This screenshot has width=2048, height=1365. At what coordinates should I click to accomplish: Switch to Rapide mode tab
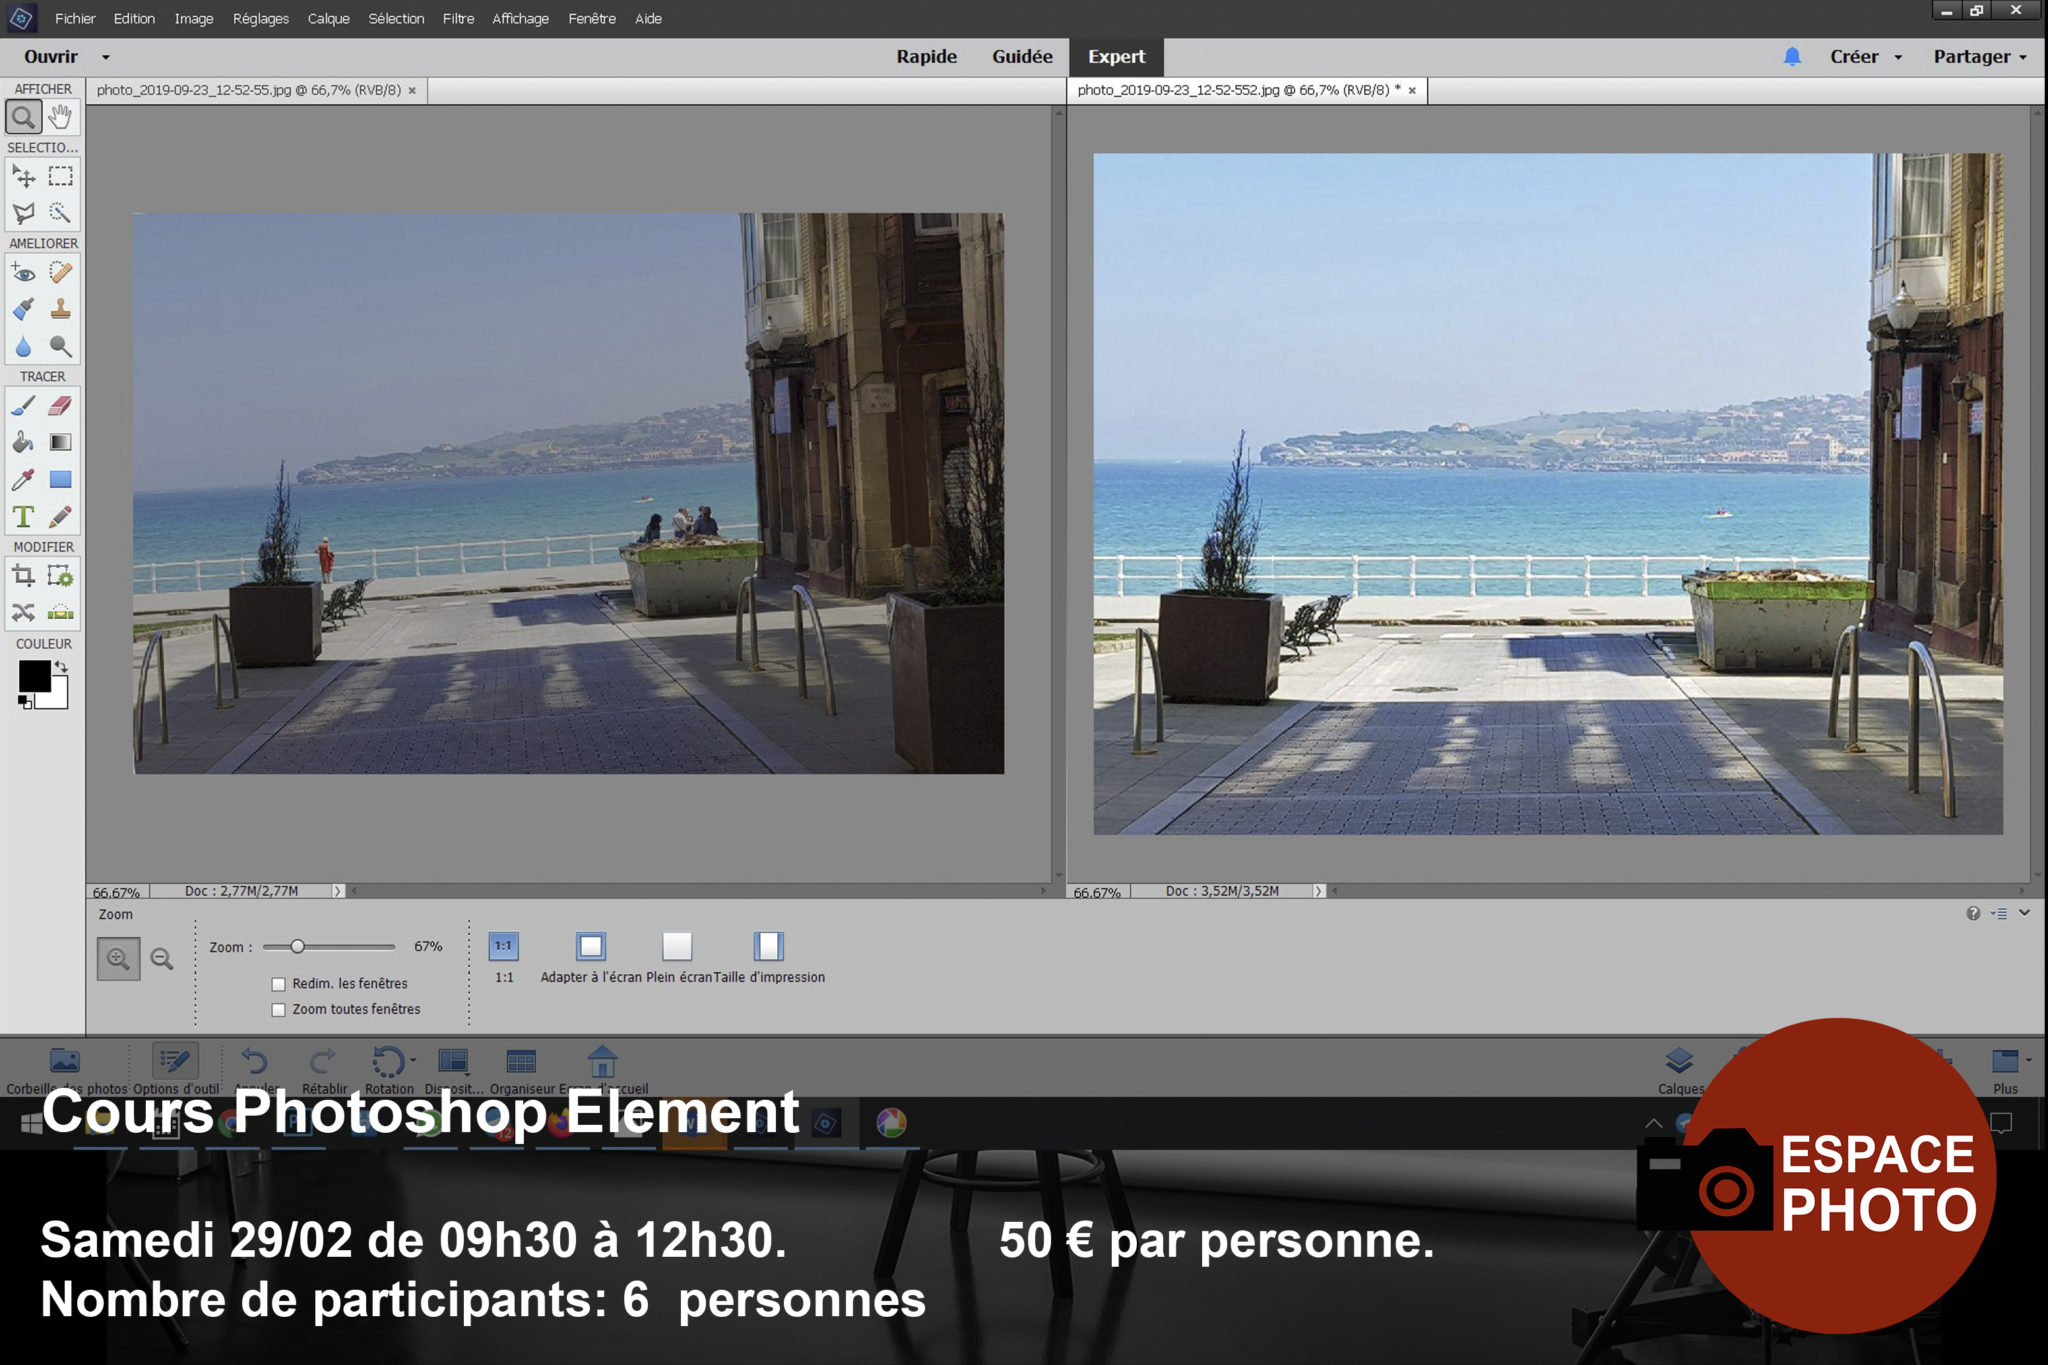(x=926, y=57)
